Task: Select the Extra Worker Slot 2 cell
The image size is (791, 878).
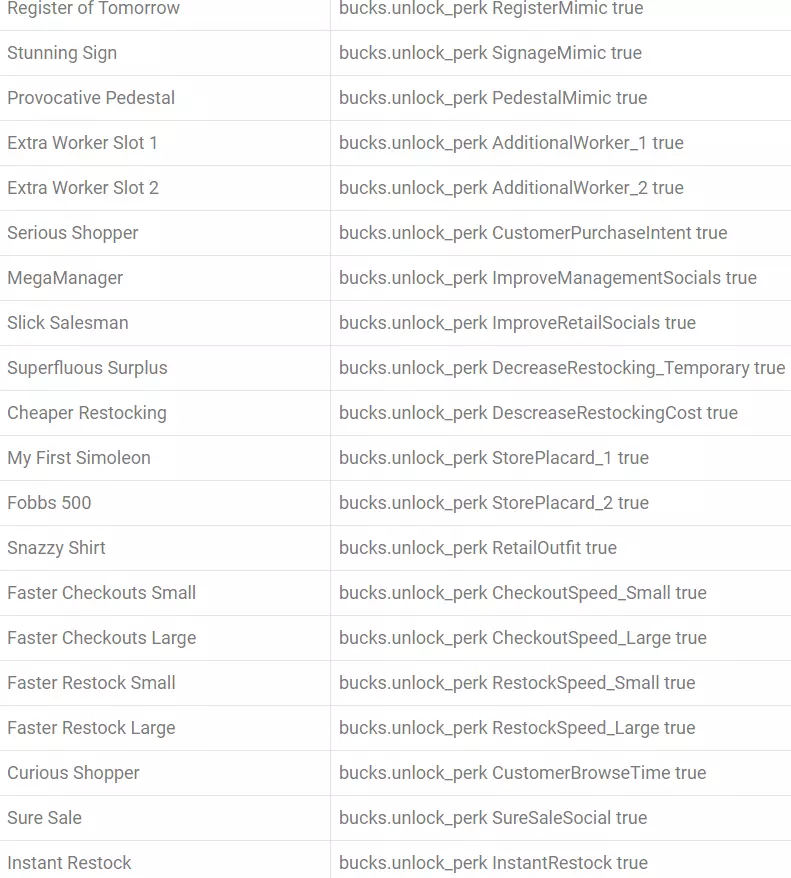Action: (x=83, y=188)
